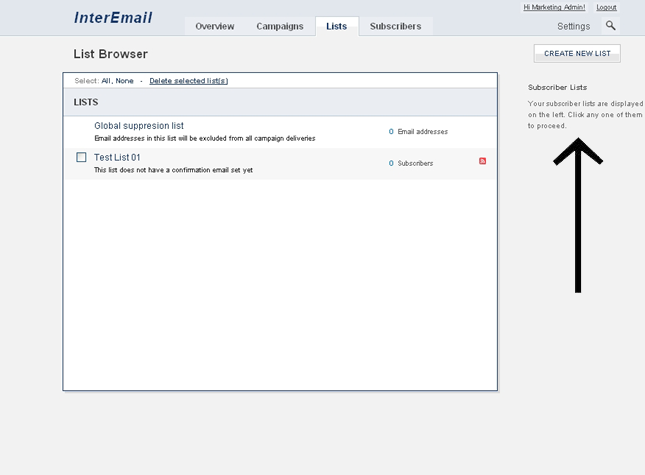Click the InterEmail logo

click(x=113, y=18)
